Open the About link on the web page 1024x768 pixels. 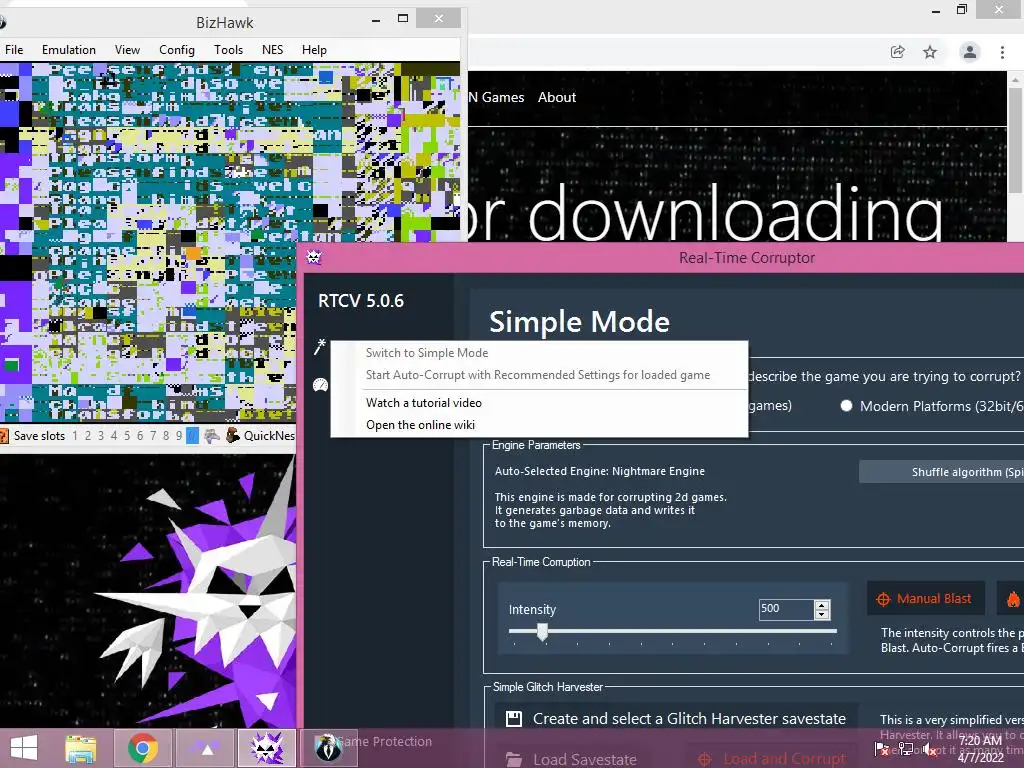557,97
